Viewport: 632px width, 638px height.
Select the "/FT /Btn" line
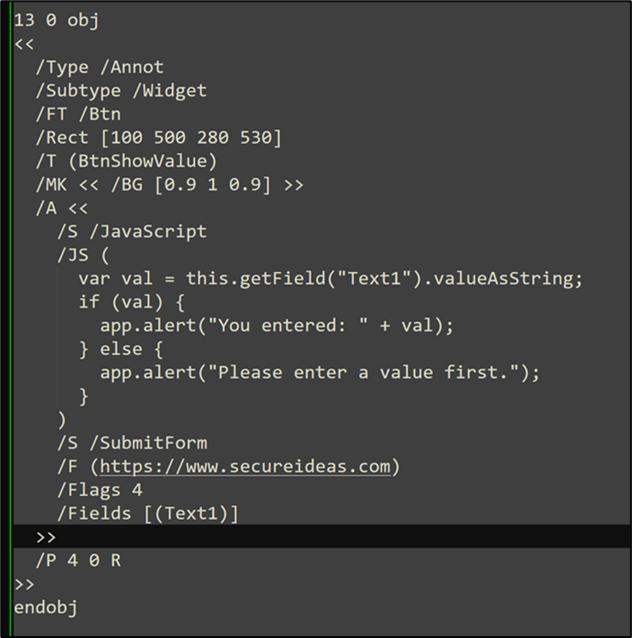(78, 114)
